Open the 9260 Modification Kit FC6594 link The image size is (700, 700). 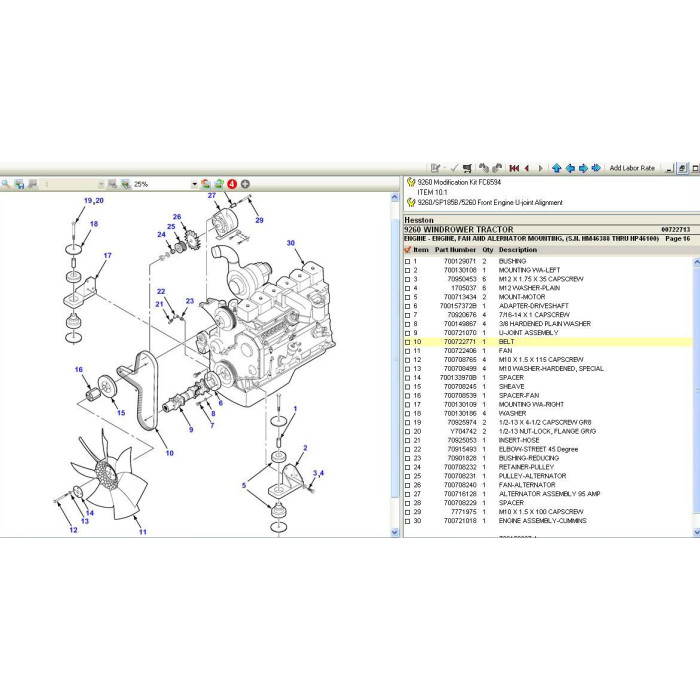pos(459,182)
